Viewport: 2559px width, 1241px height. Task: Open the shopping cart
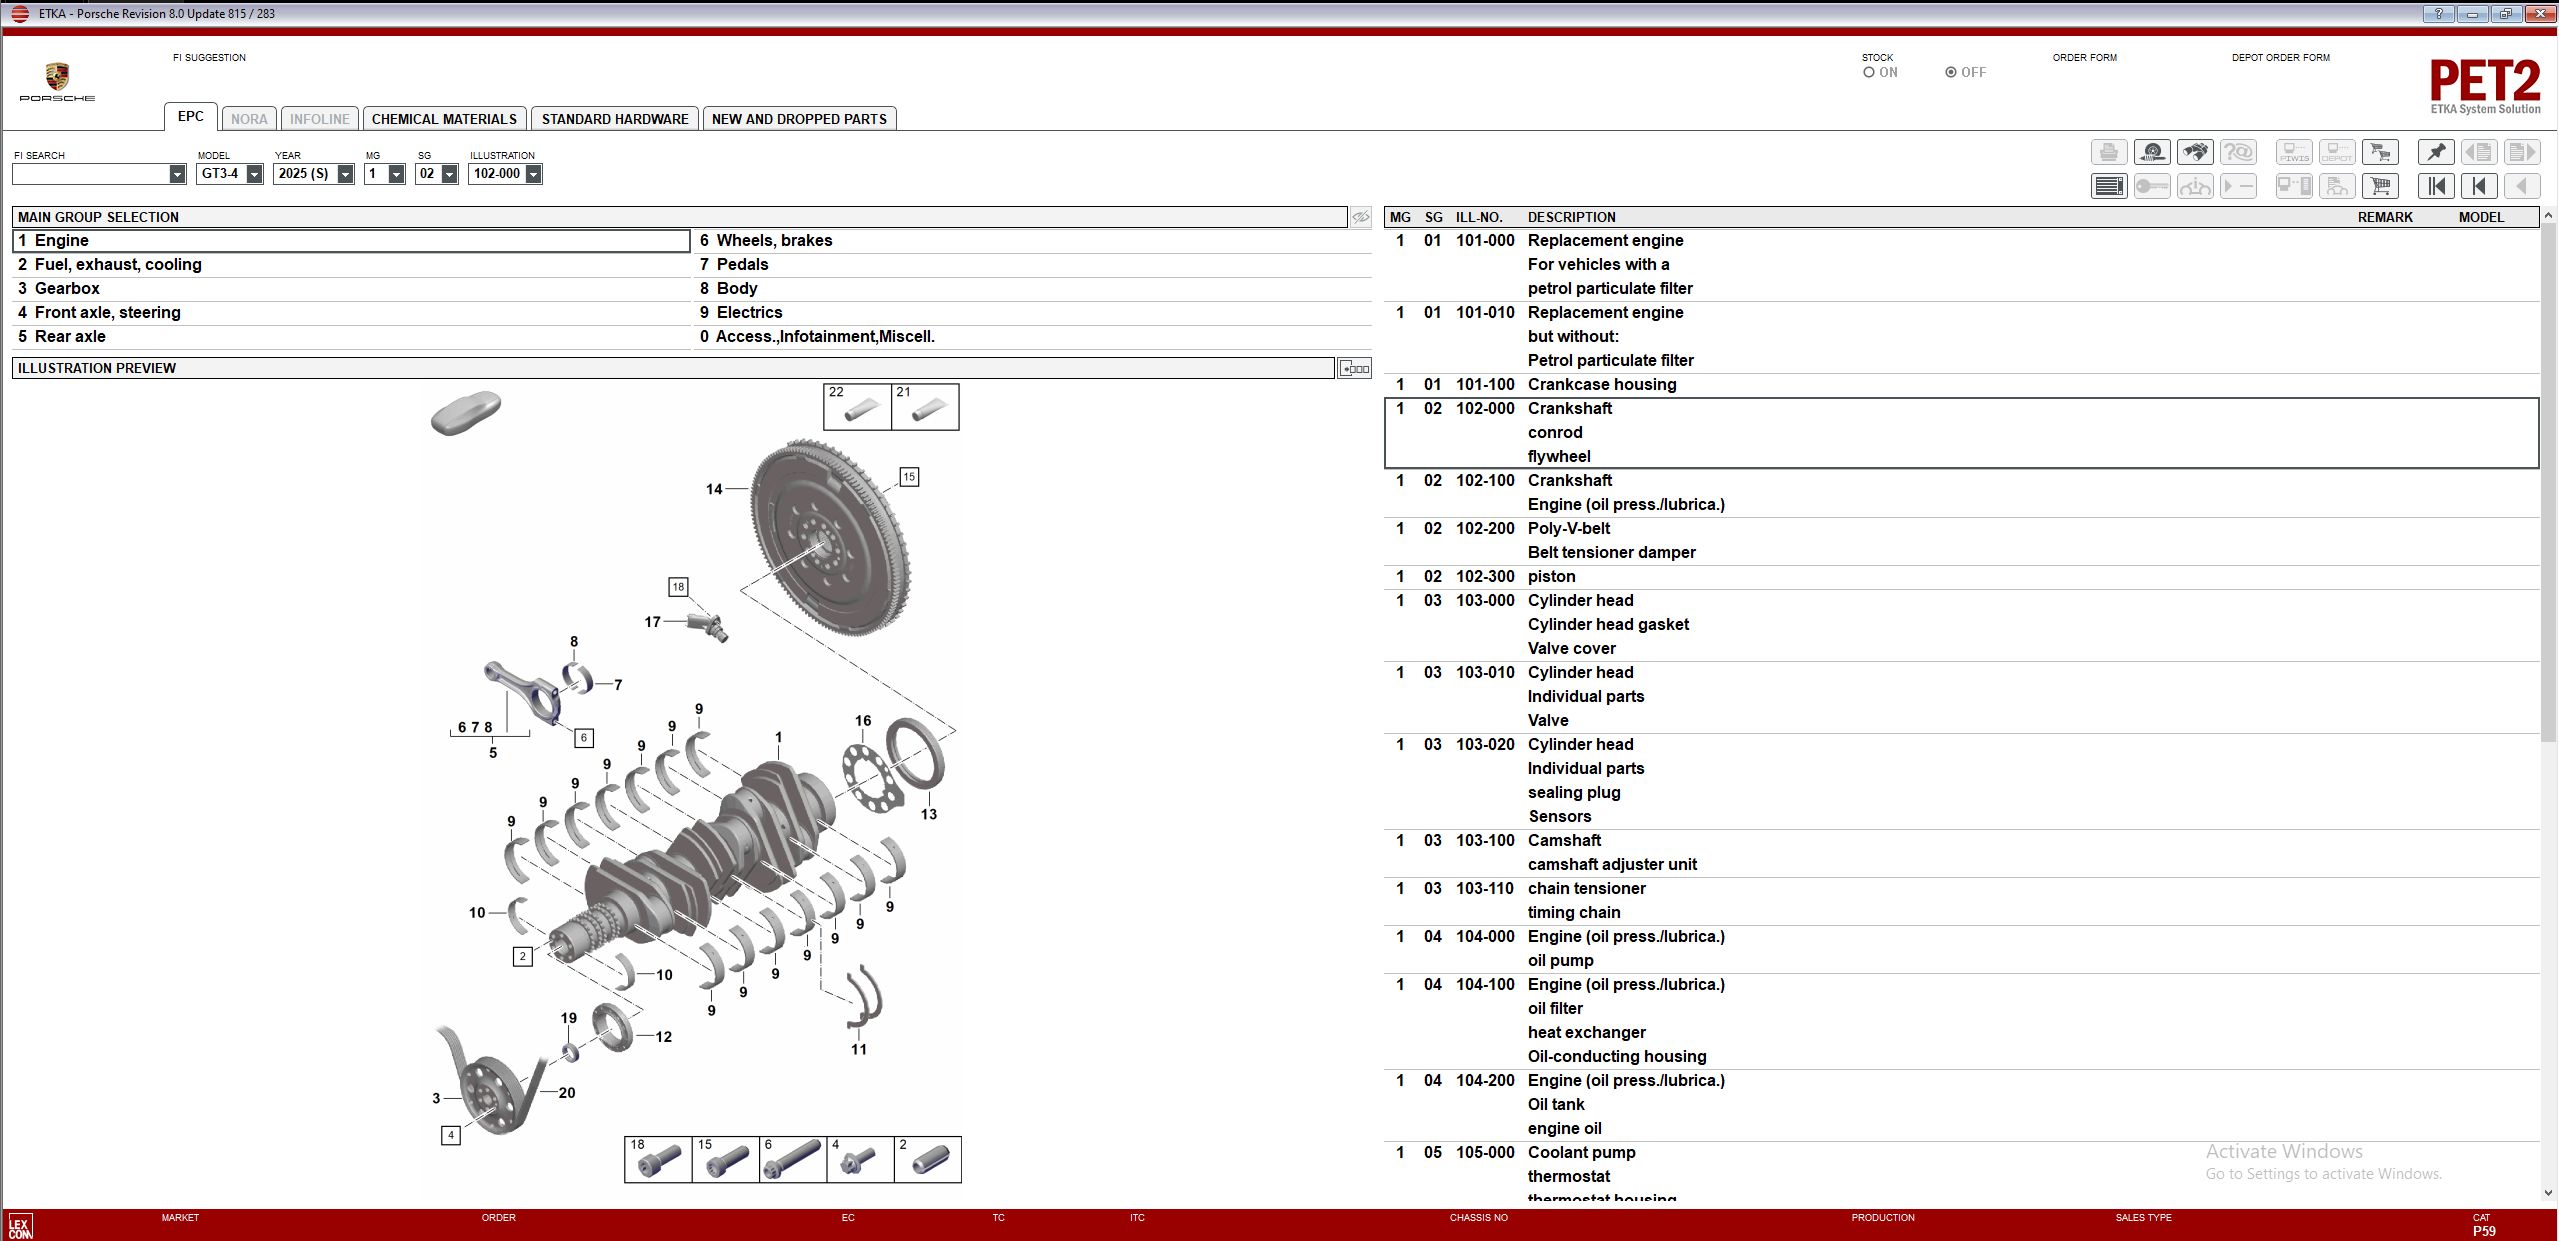click(2381, 186)
